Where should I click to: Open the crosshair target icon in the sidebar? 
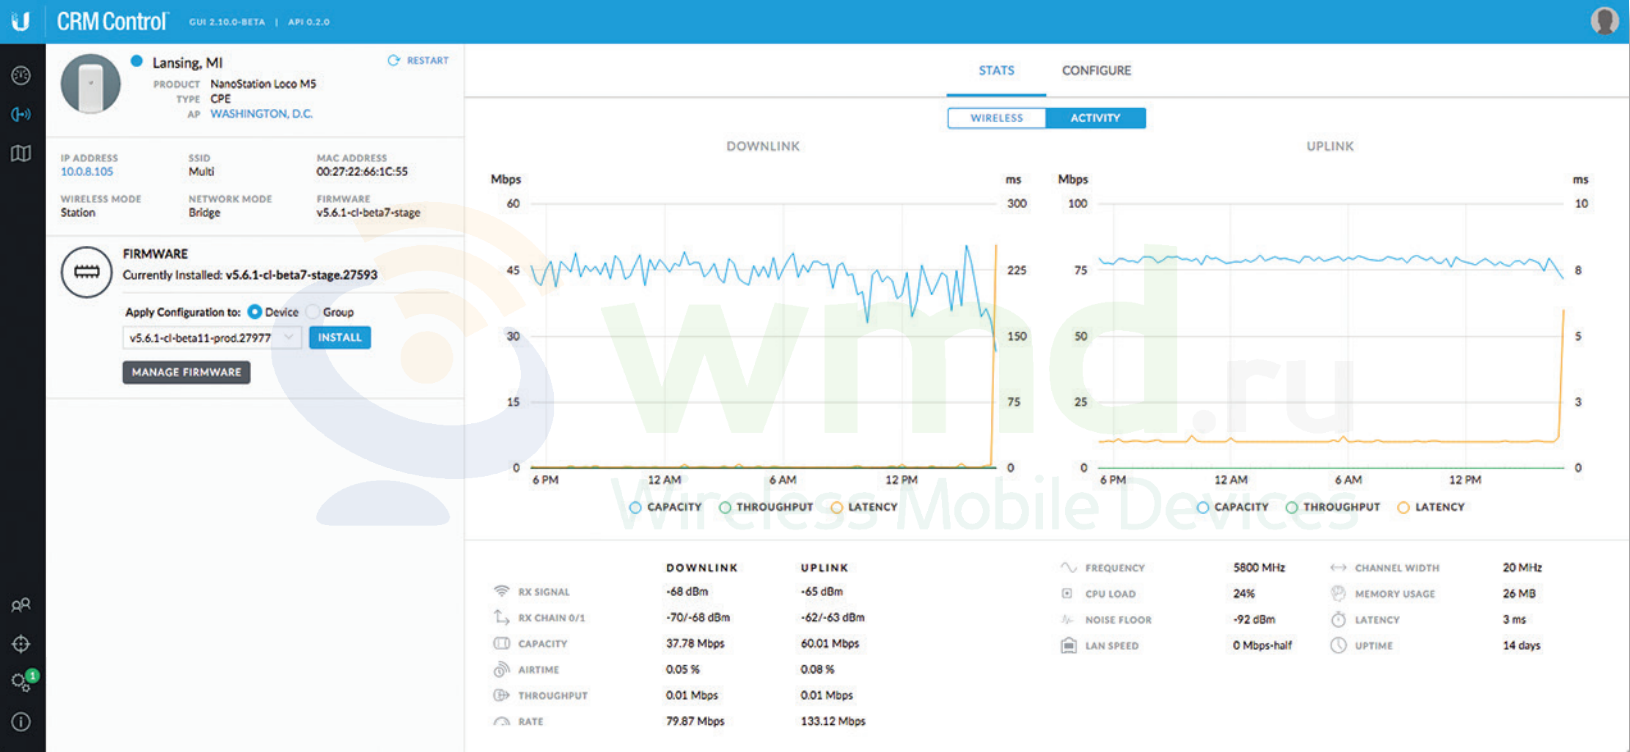point(21,644)
